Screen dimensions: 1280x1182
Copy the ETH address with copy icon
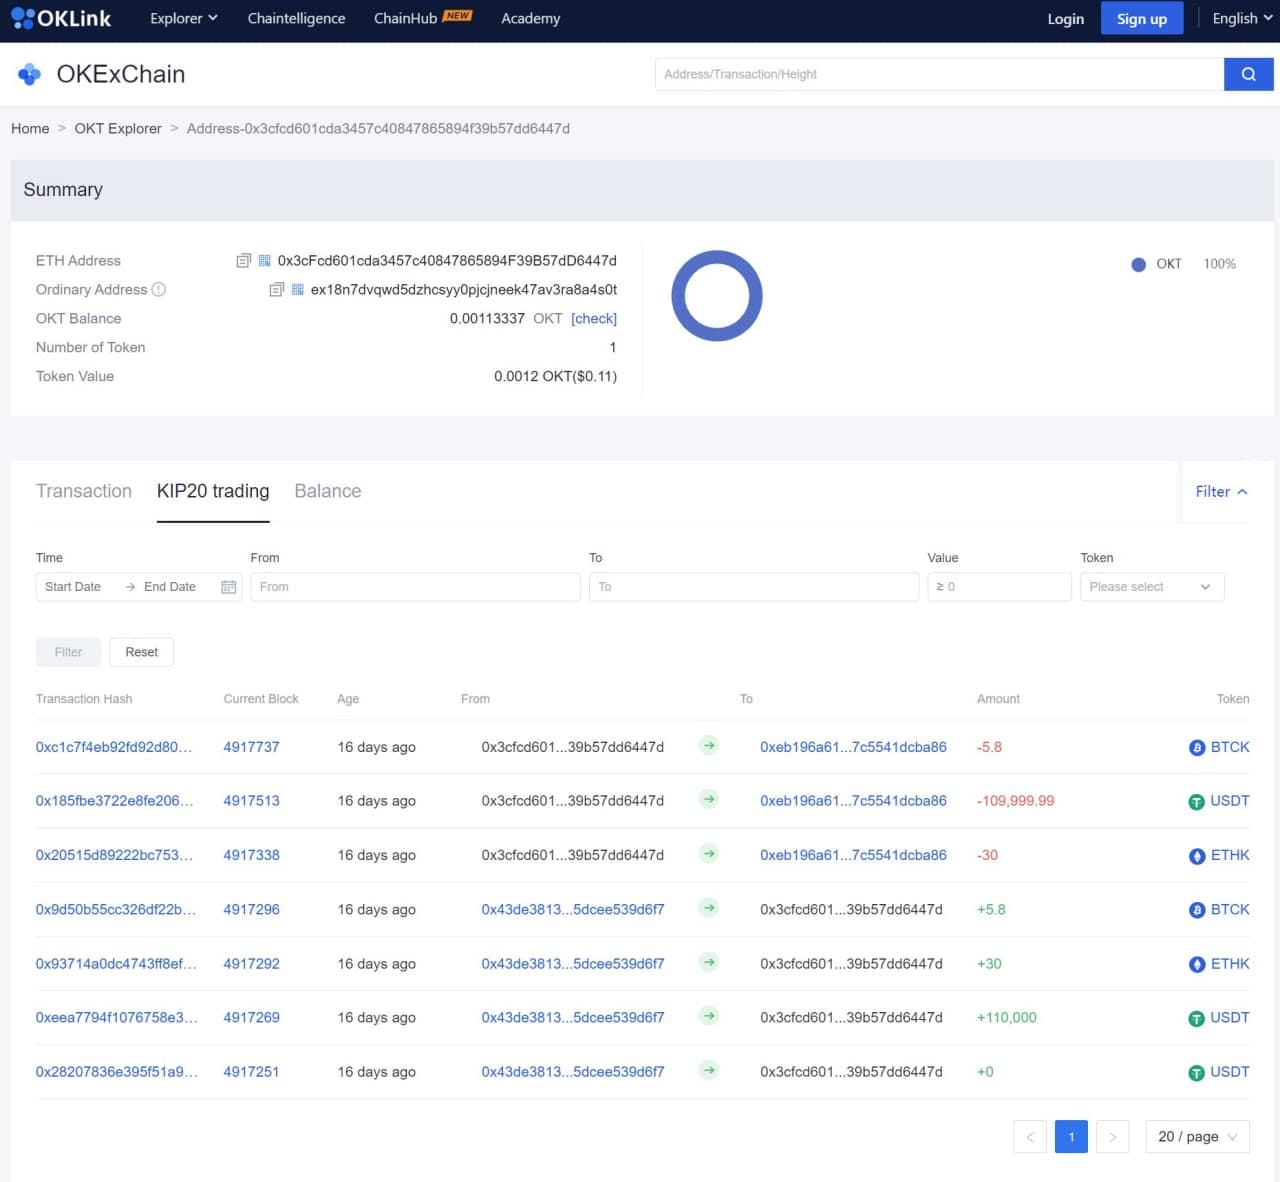pyautogui.click(x=243, y=261)
